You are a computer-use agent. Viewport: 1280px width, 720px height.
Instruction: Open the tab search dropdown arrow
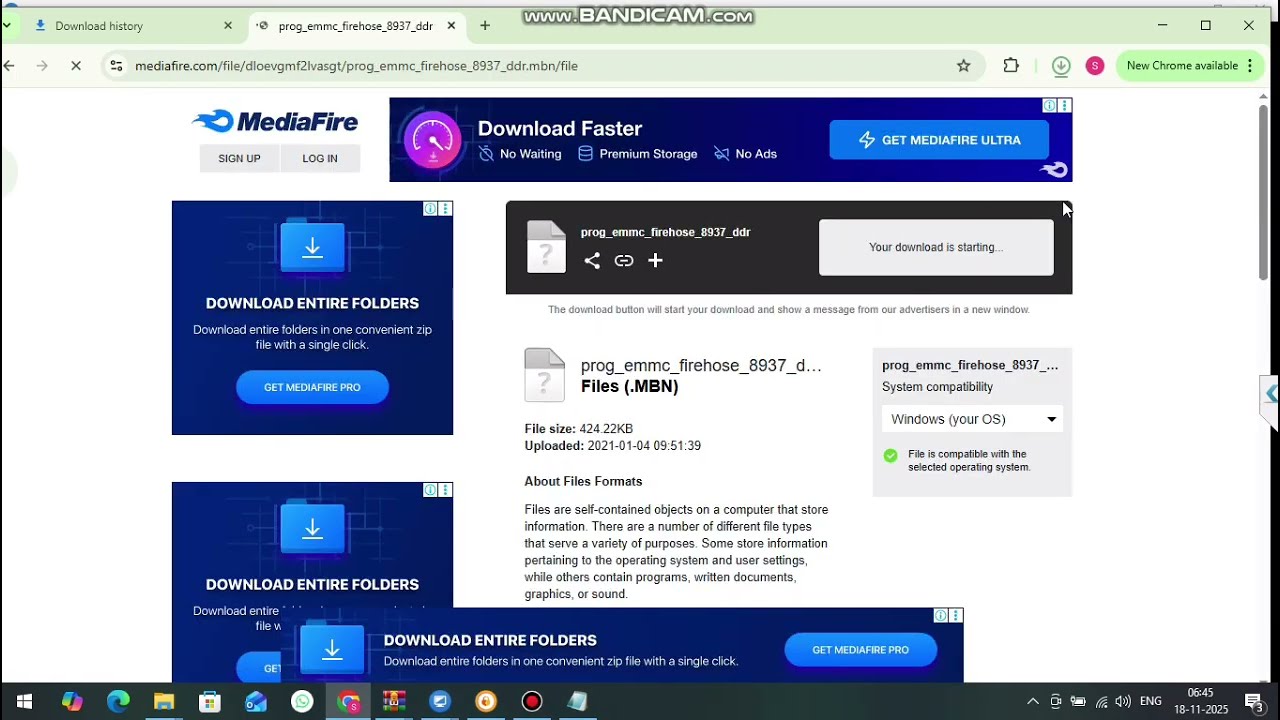click(7, 26)
